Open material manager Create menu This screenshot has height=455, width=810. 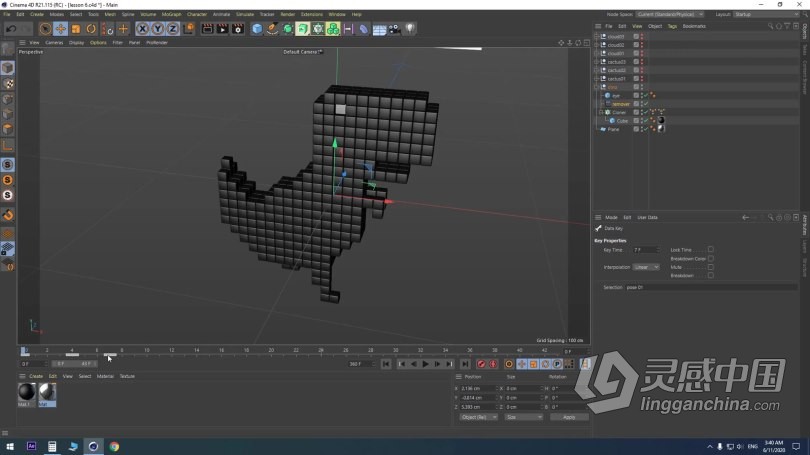[x=36, y=376]
